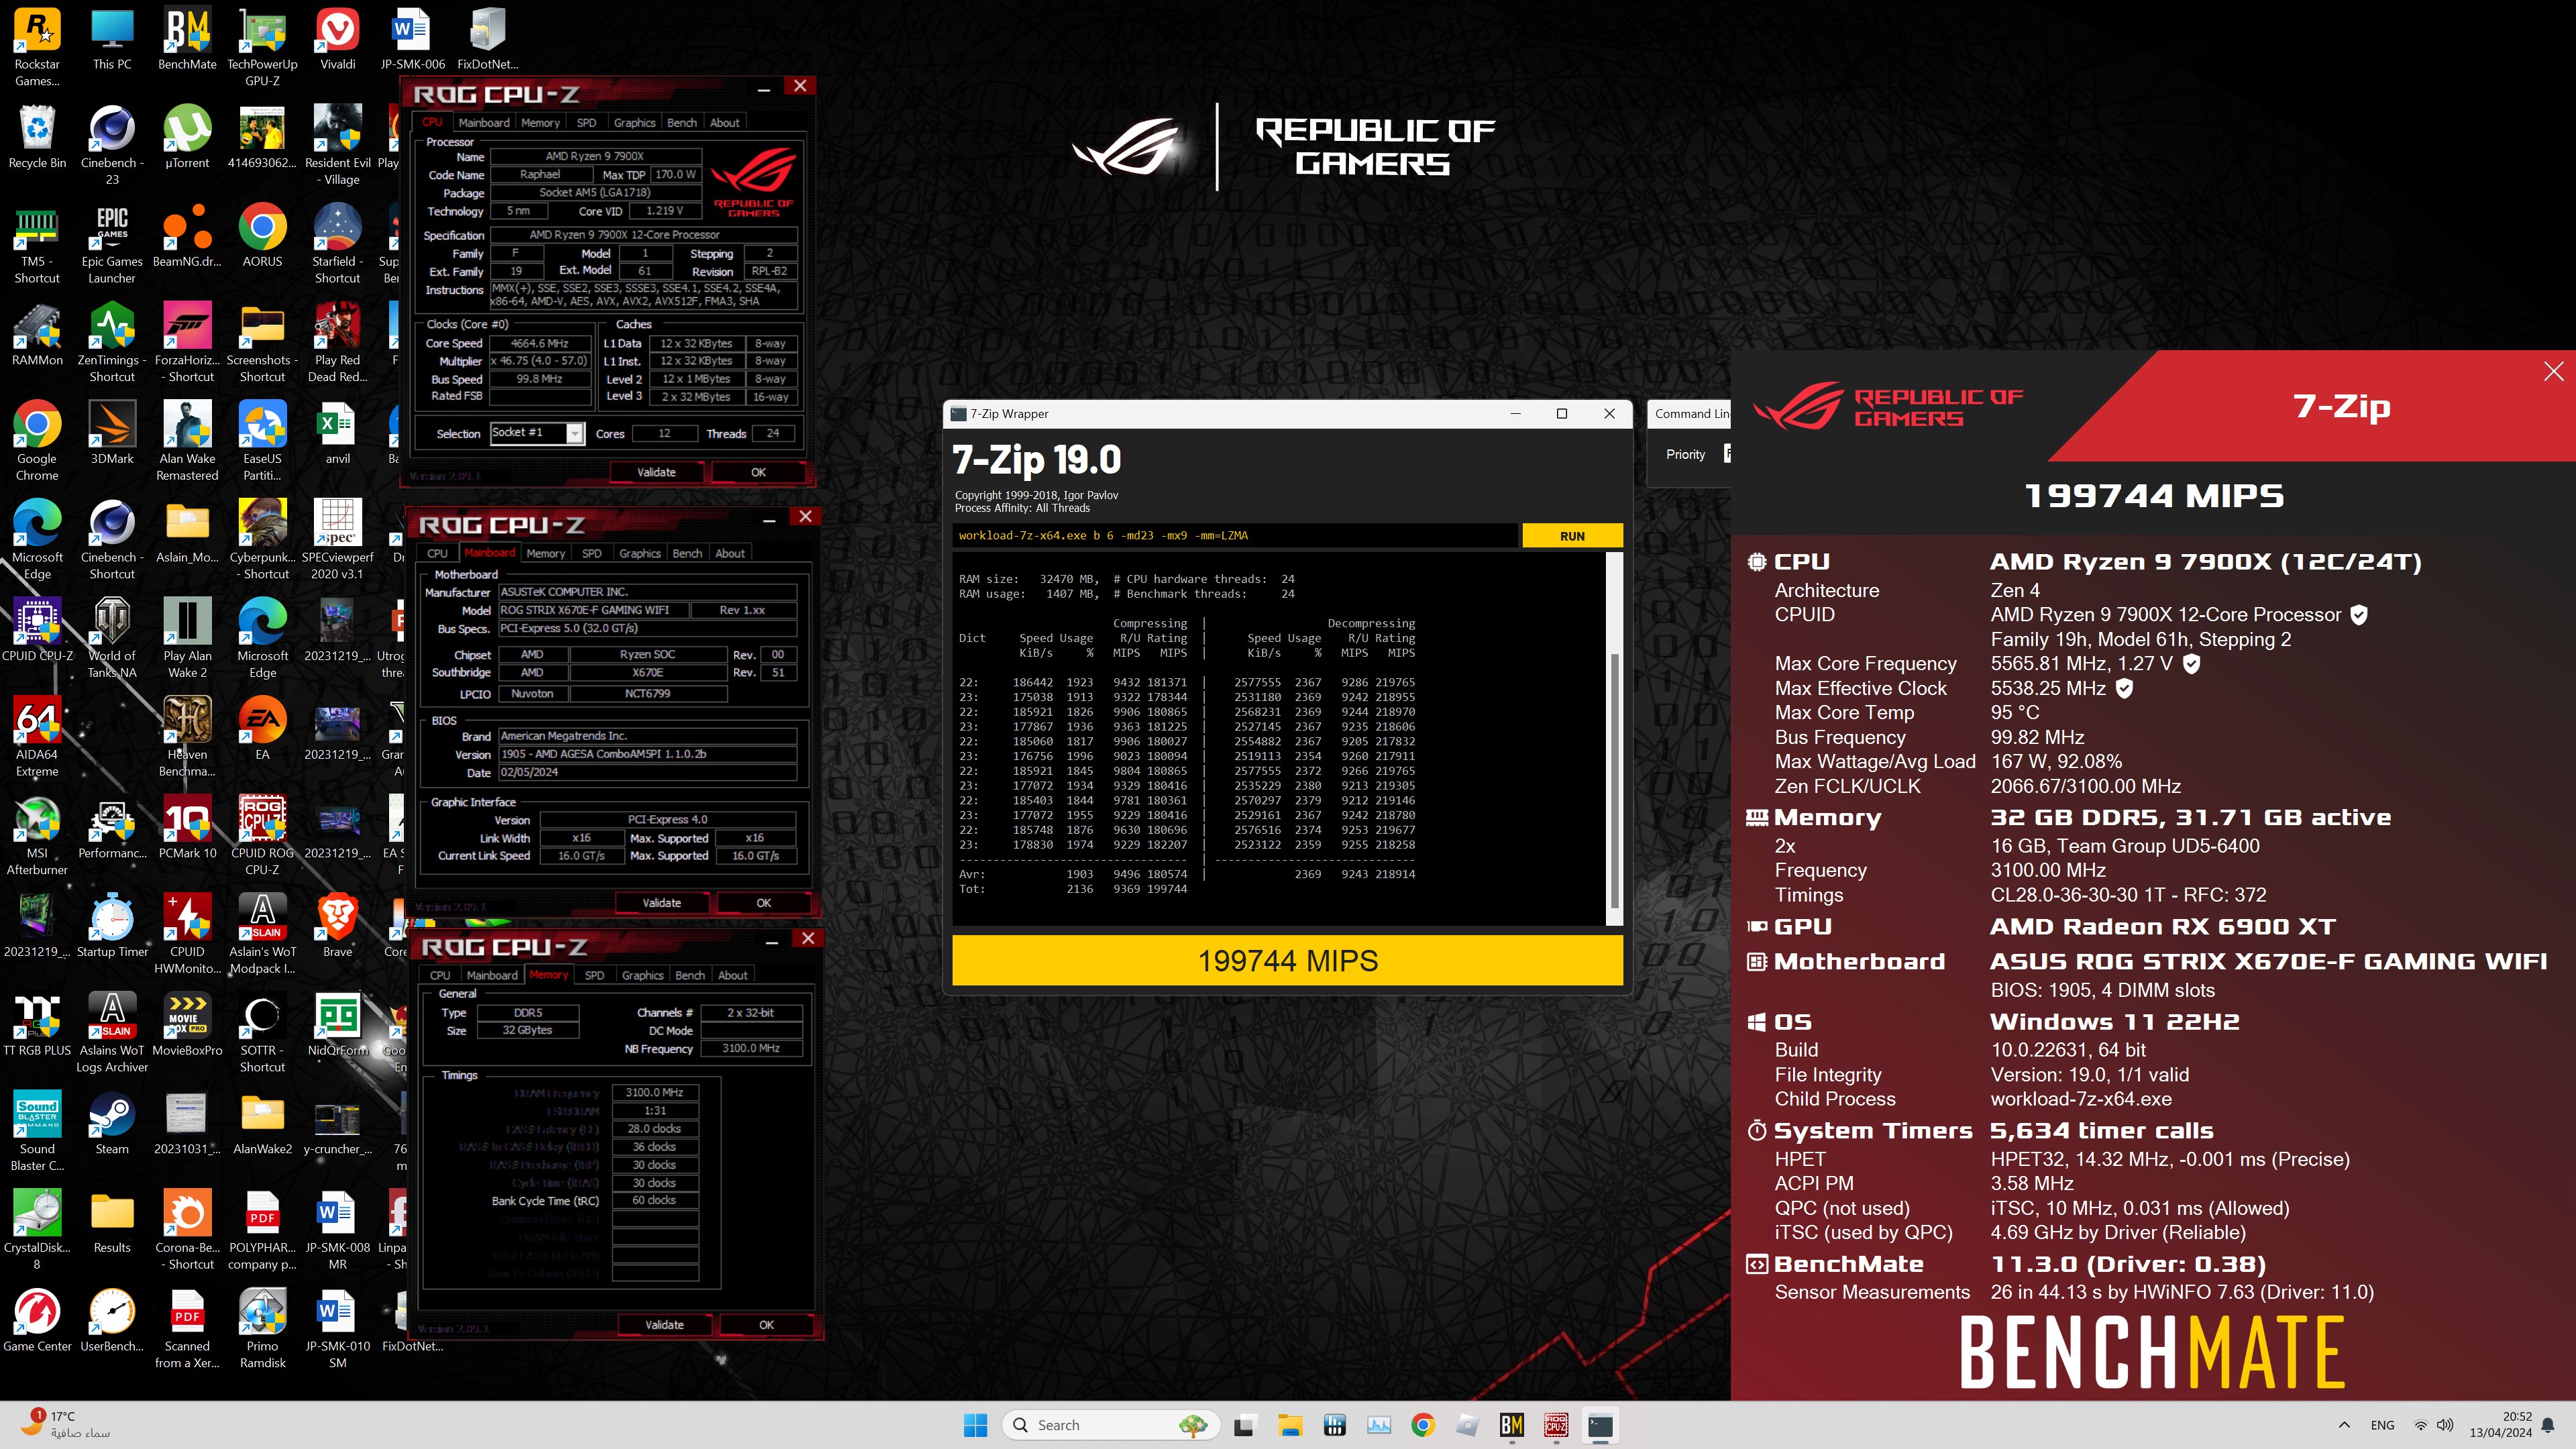Click the volume icon in system tray
Screen dimensions: 2576x1449
pos(2445,1425)
